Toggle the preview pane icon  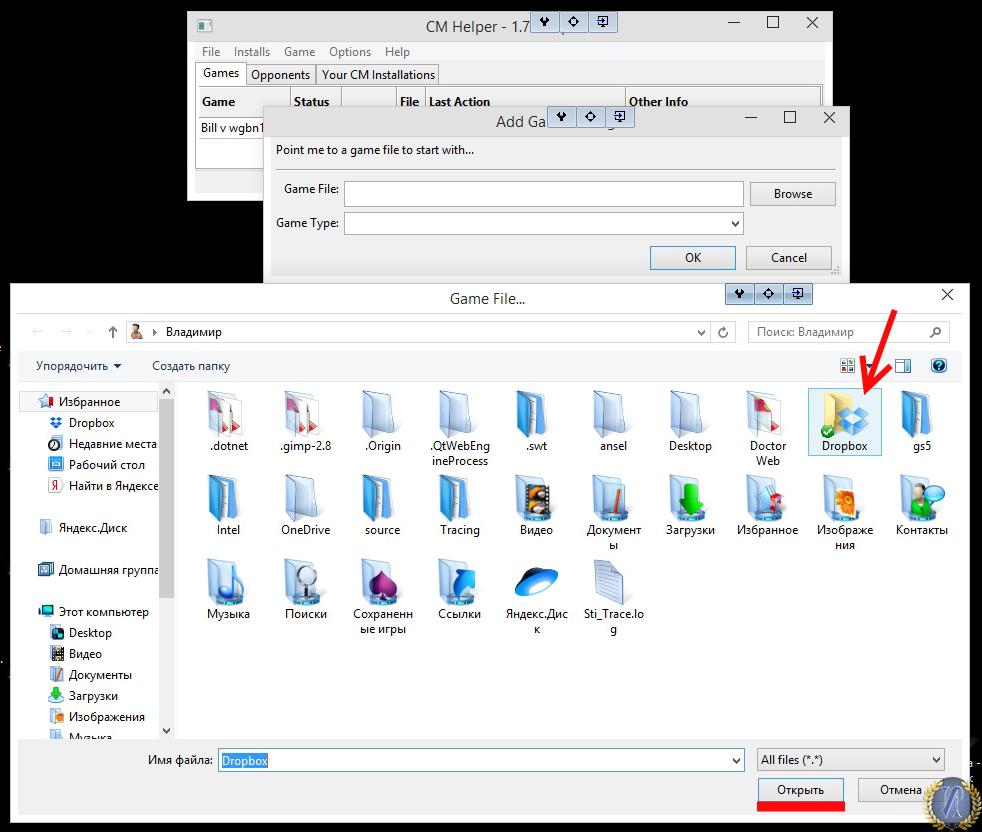coord(903,366)
